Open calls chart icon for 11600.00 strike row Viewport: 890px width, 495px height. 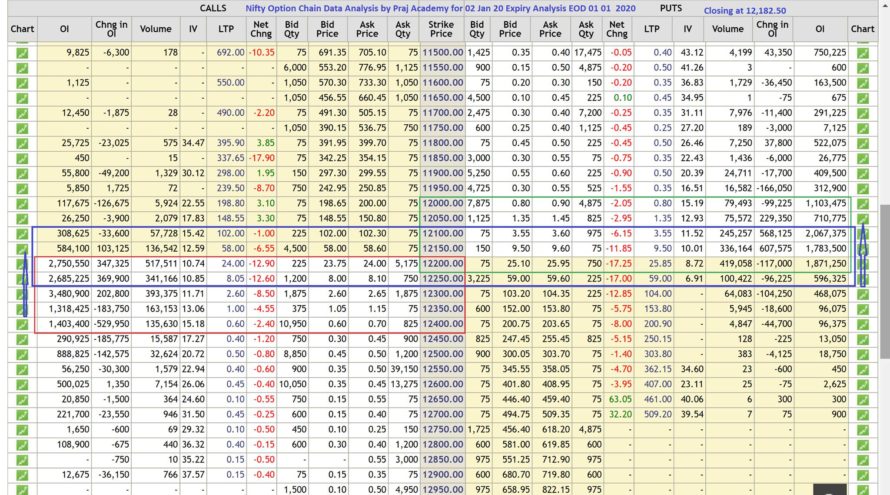tap(22, 83)
